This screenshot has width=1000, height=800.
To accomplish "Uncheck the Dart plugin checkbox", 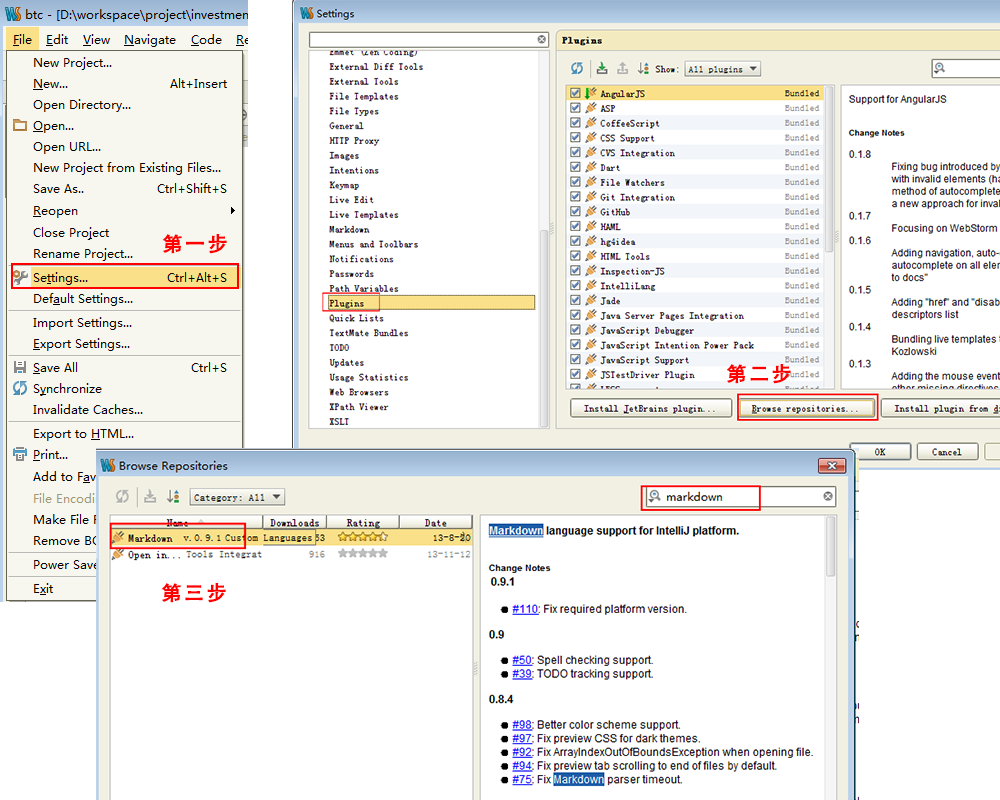I will (x=575, y=167).
